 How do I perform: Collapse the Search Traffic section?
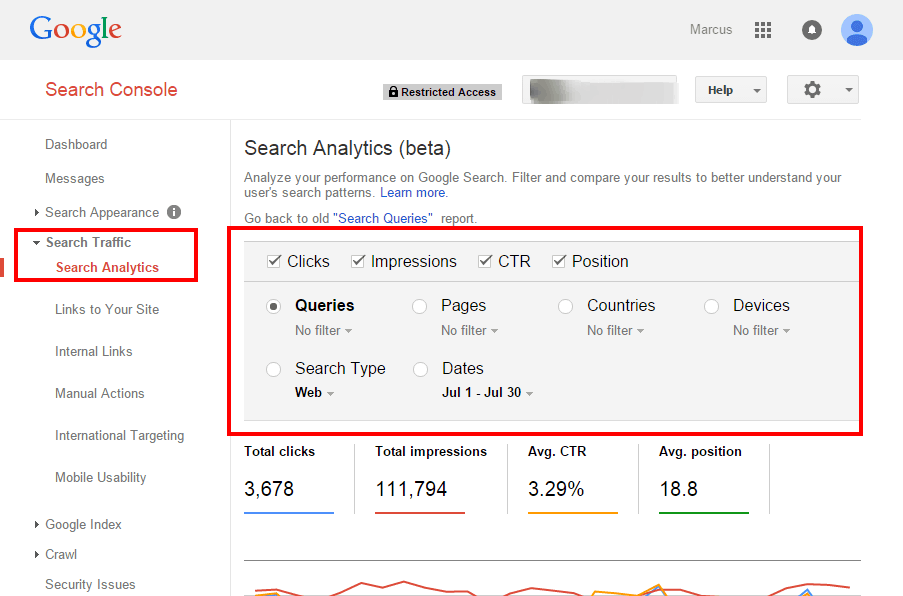coord(36,243)
